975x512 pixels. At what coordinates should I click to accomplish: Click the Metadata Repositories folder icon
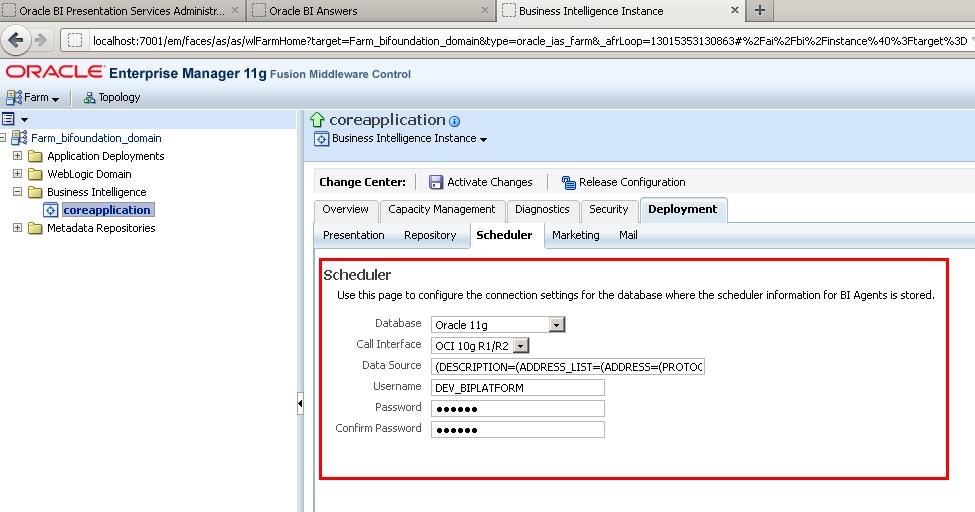pyautogui.click(x=35, y=228)
